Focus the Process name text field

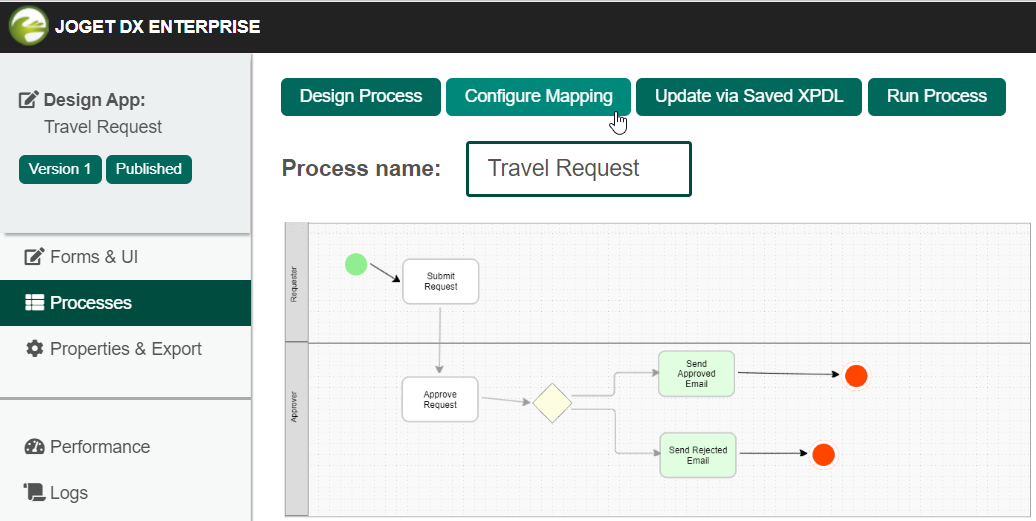point(578,169)
